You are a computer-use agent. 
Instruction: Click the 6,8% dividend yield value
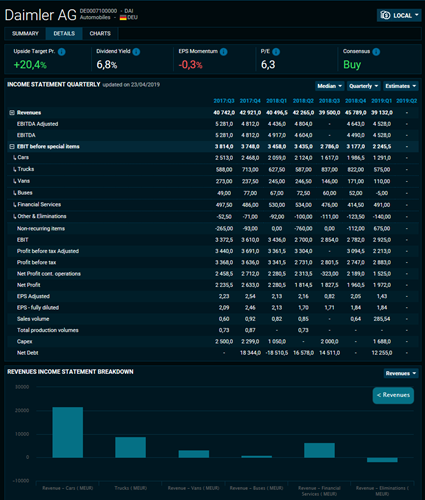pos(107,65)
